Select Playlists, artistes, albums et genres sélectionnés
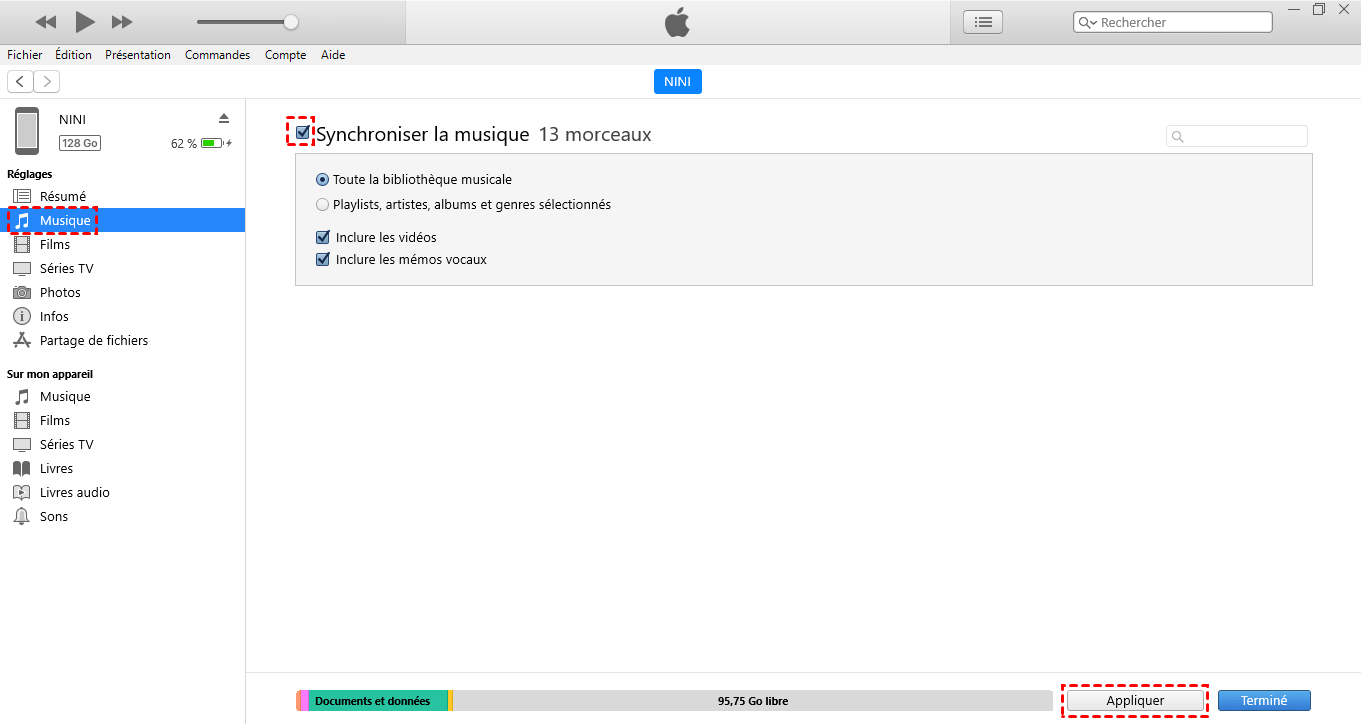The image size is (1361, 724). [322, 205]
